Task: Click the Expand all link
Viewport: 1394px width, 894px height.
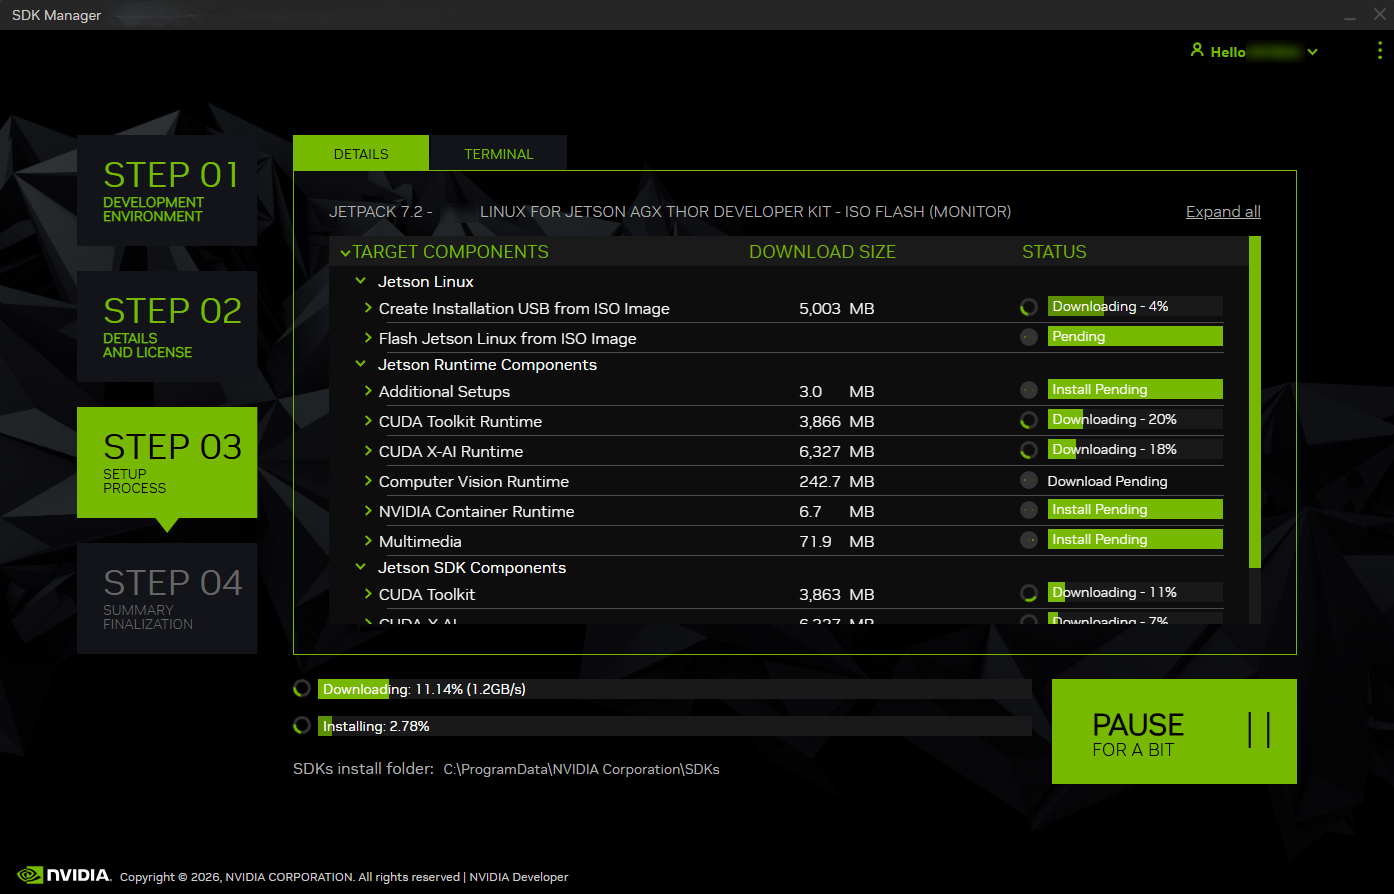Action: [1223, 212]
